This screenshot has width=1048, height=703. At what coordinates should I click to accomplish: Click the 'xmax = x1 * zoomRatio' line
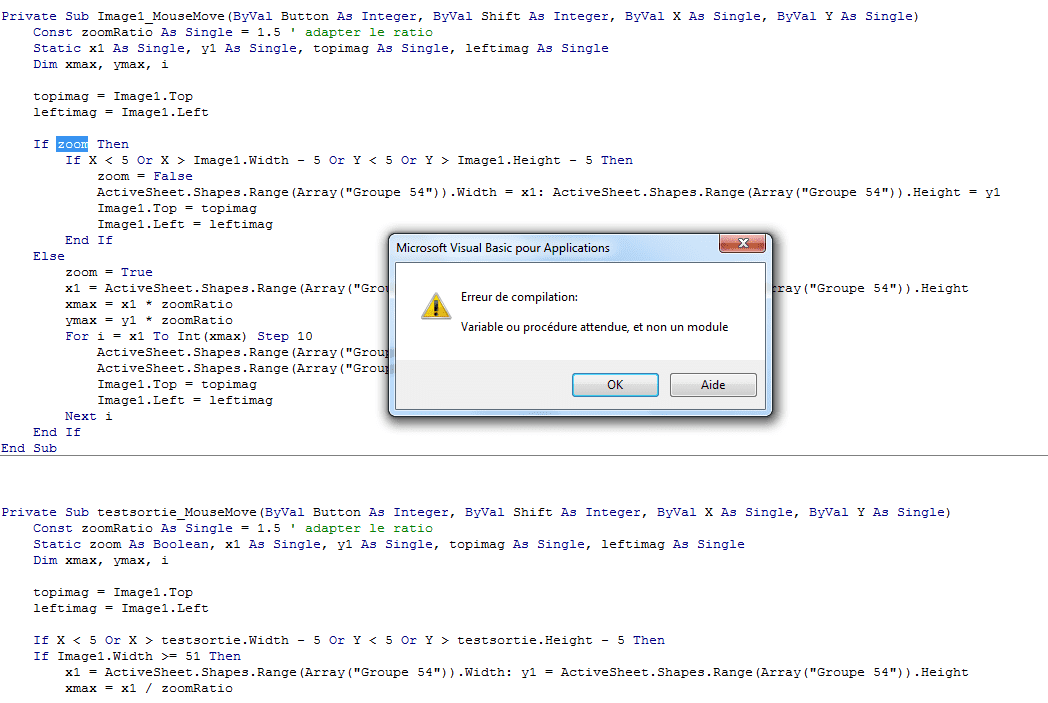click(x=149, y=305)
